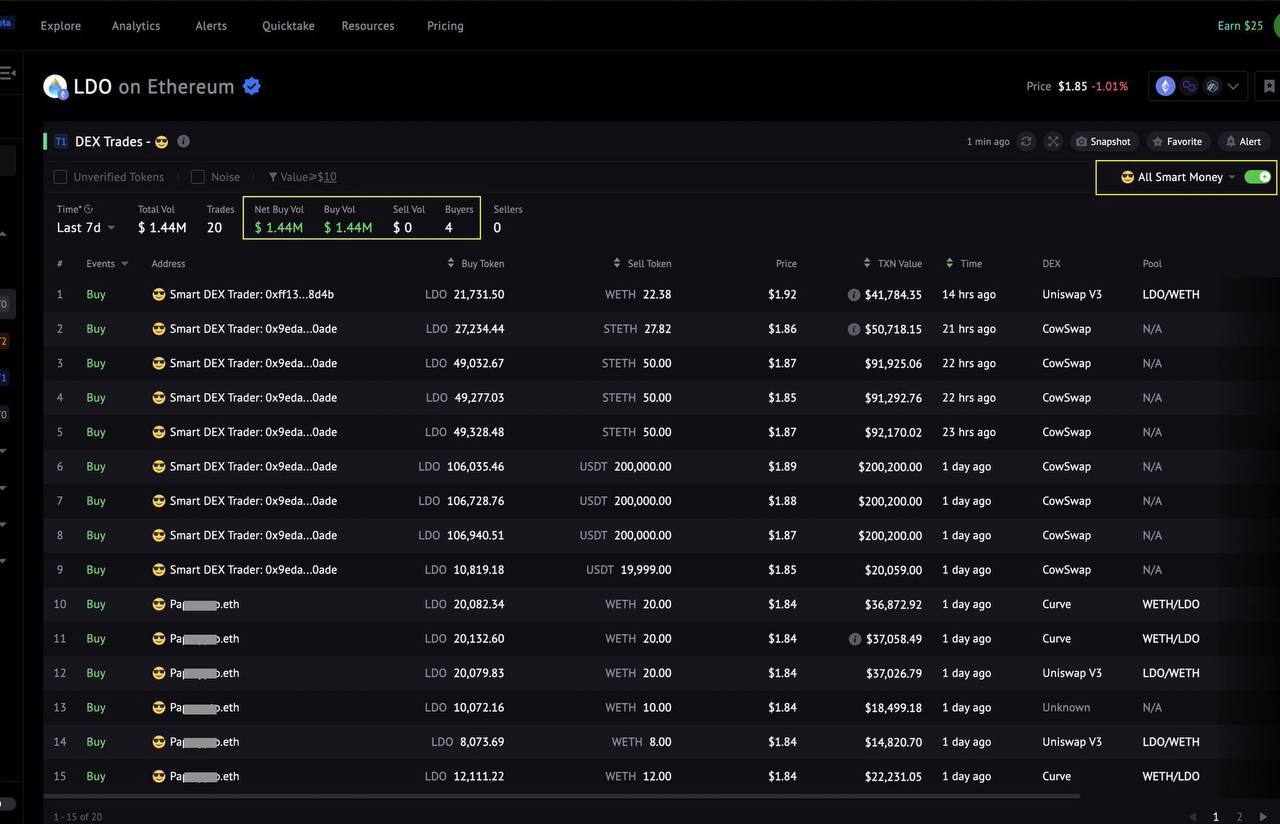This screenshot has width=1280, height=824.
Task: Expand the chain selector chevron
Action: click(1233, 87)
